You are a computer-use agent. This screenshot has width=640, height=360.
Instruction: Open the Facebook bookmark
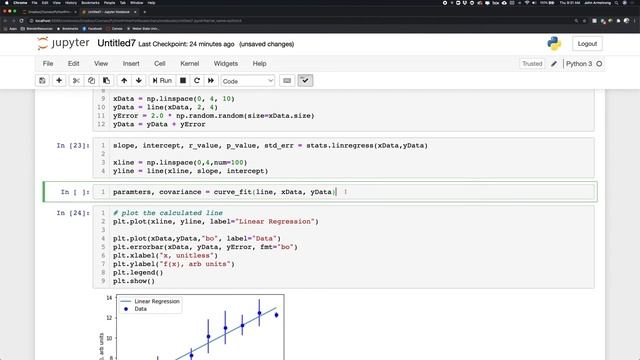[x=92, y=29]
